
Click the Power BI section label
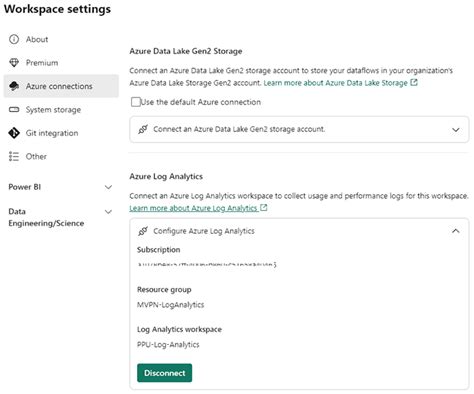pos(25,187)
